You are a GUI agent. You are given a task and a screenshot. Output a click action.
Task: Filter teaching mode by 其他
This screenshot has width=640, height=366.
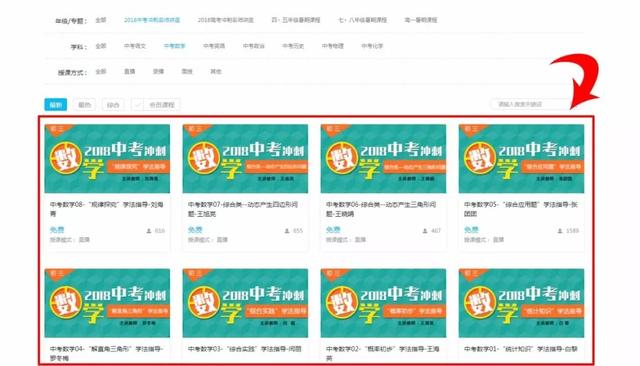coord(216,71)
